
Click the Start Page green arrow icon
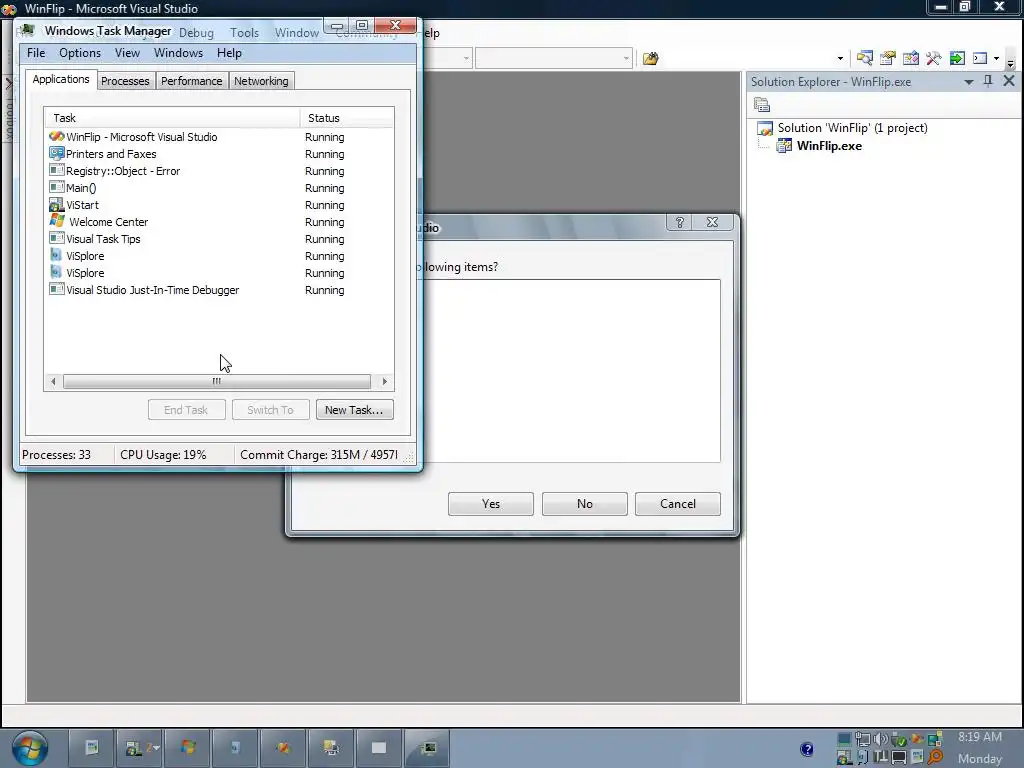[x=957, y=58]
